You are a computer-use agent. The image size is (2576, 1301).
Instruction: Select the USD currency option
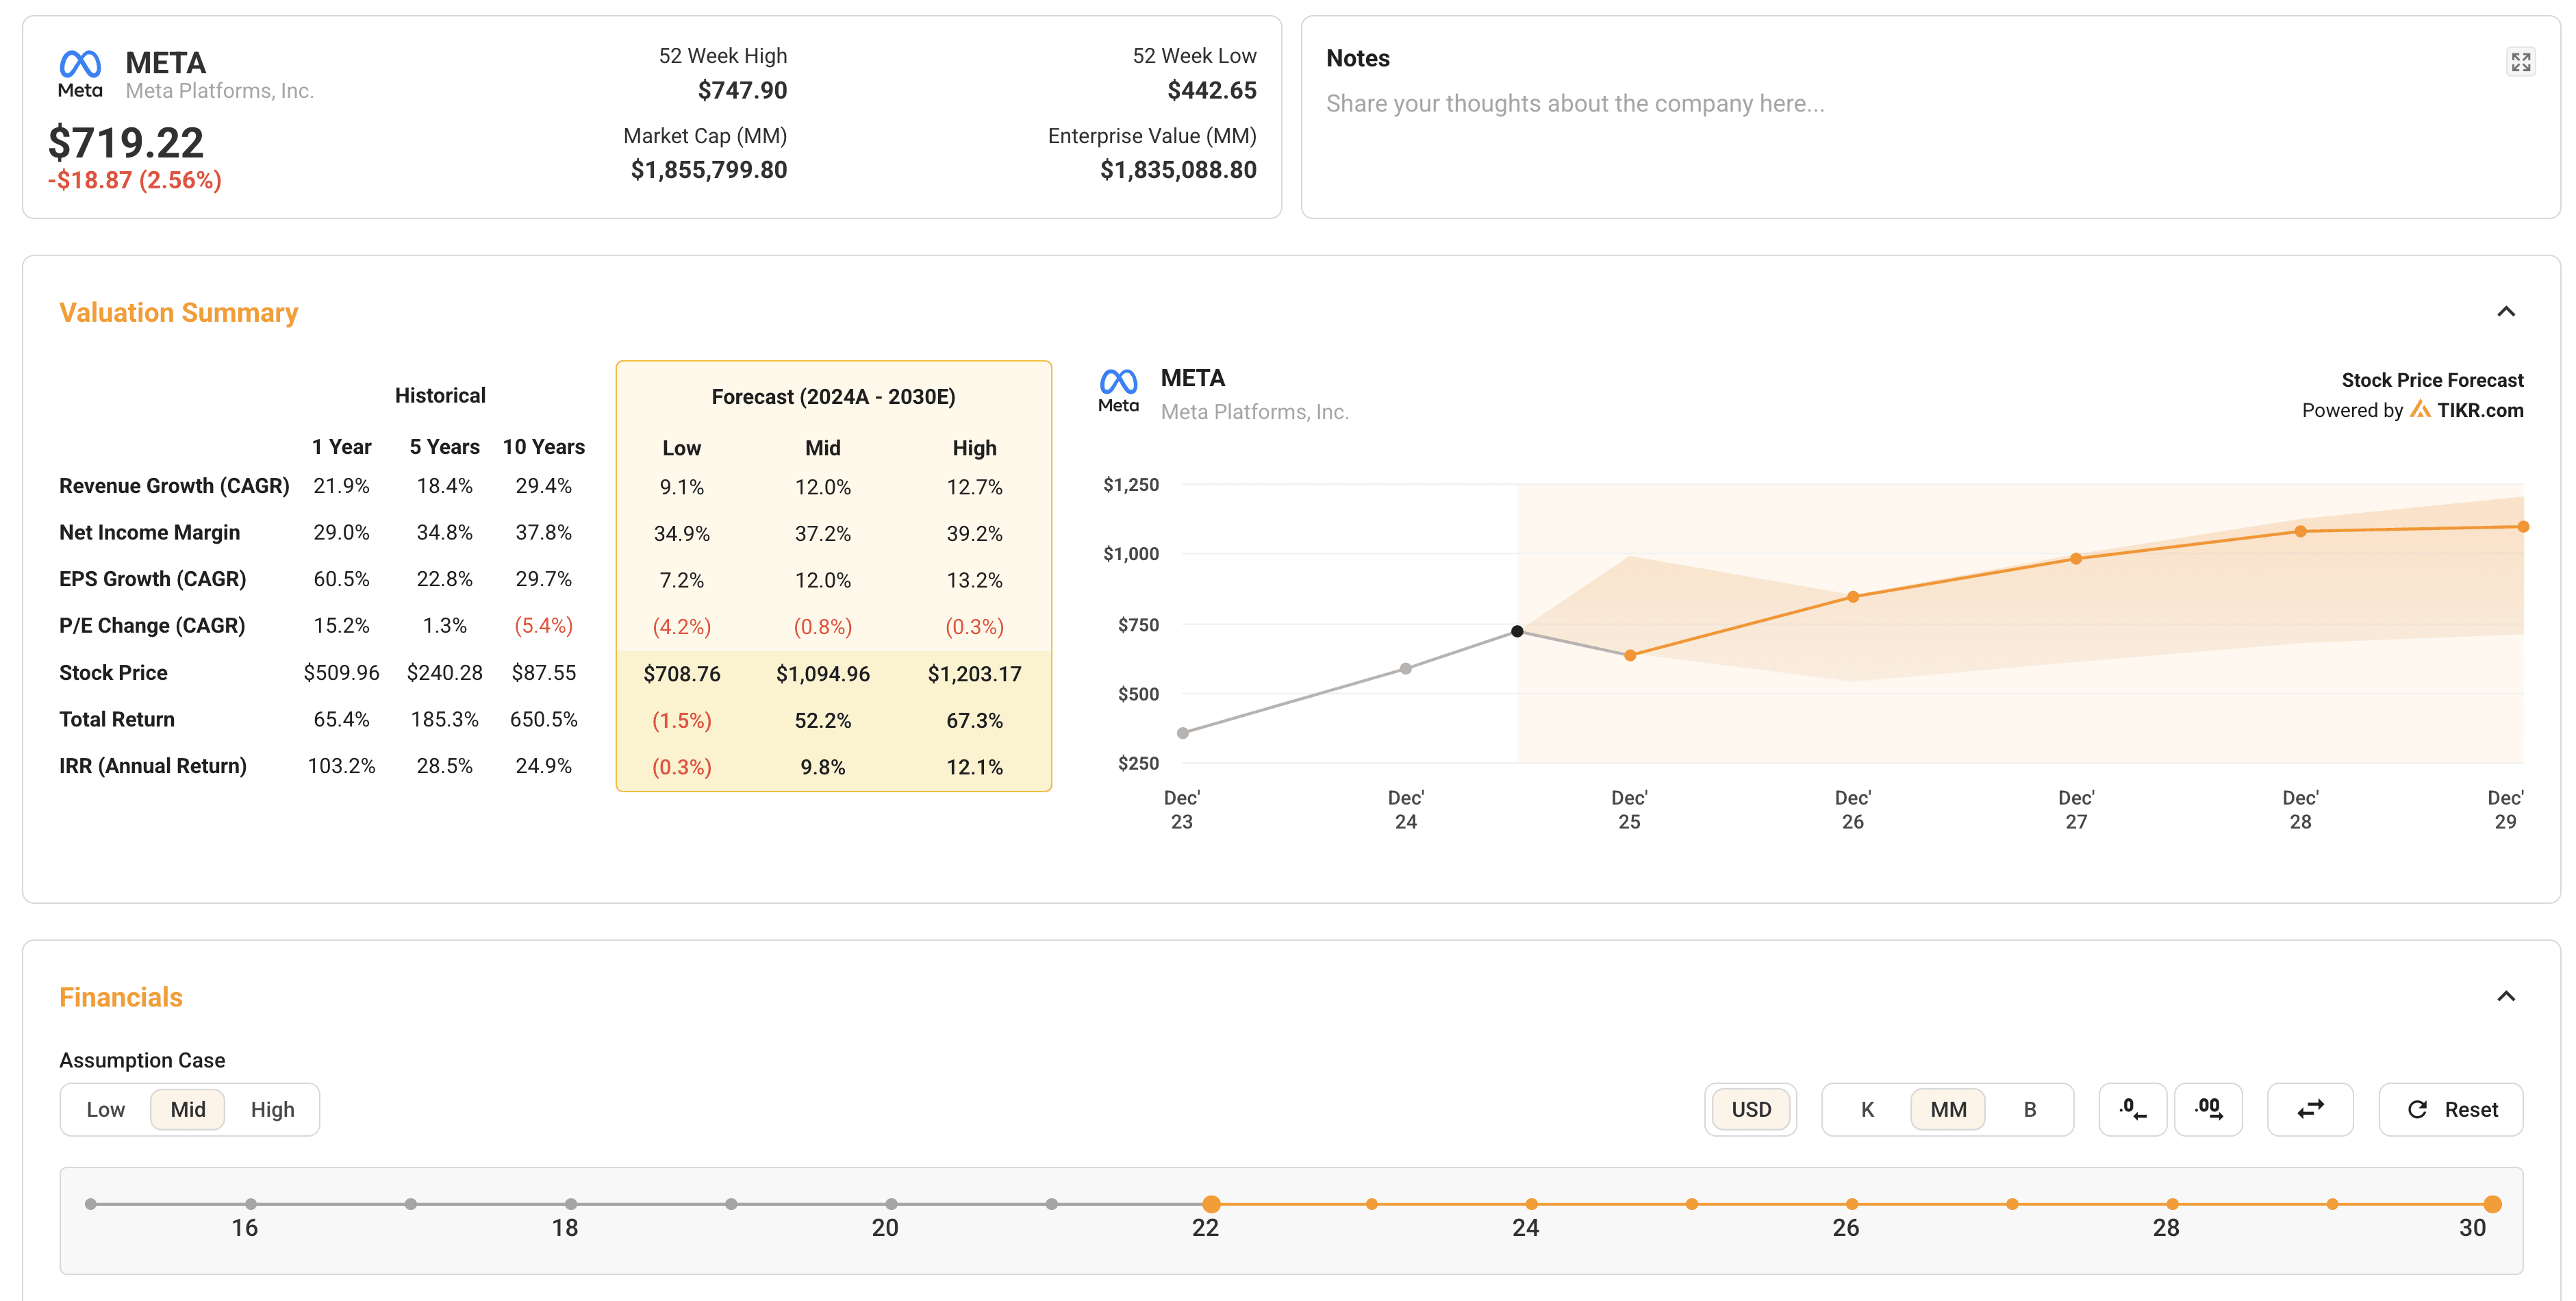click(x=1751, y=1109)
